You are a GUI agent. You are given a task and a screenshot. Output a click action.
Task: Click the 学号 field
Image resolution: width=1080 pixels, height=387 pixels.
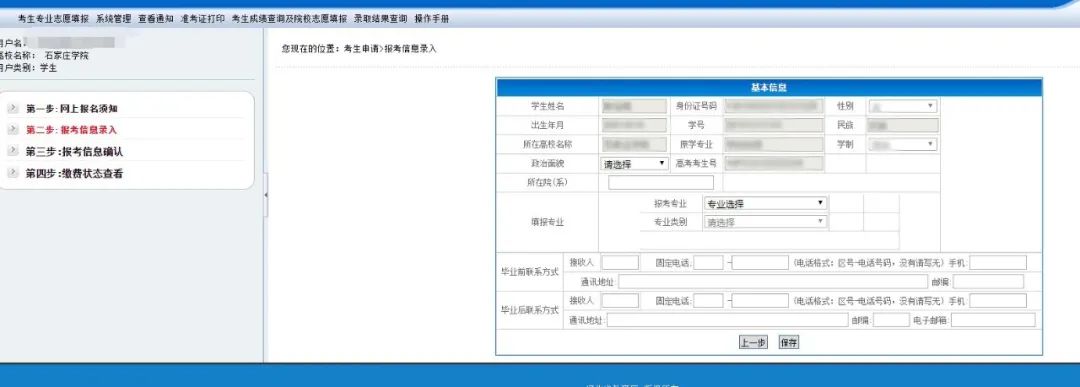(x=773, y=125)
